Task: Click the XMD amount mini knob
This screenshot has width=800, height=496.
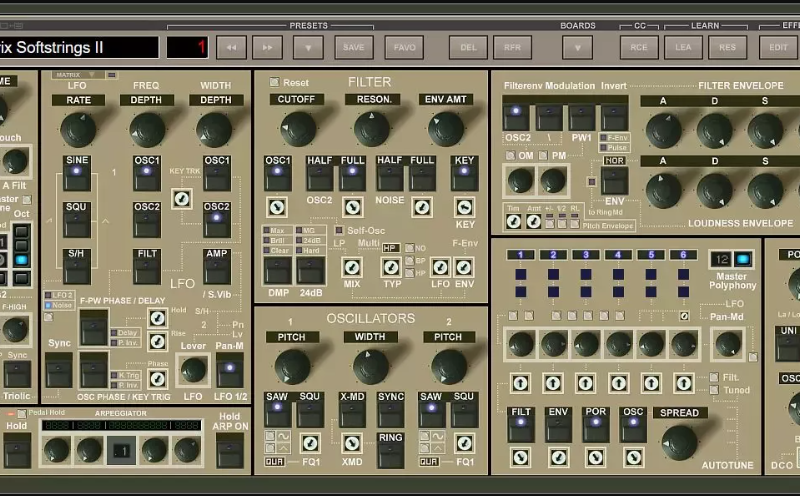Action: [x=352, y=443]
